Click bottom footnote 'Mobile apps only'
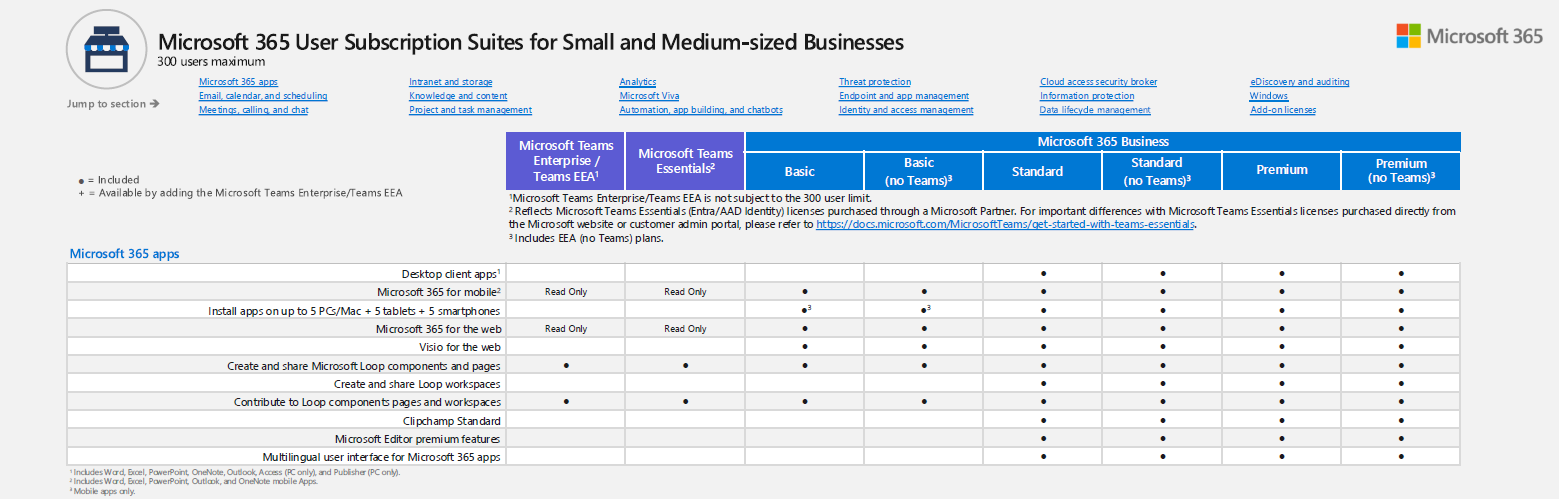 [101, 491]
